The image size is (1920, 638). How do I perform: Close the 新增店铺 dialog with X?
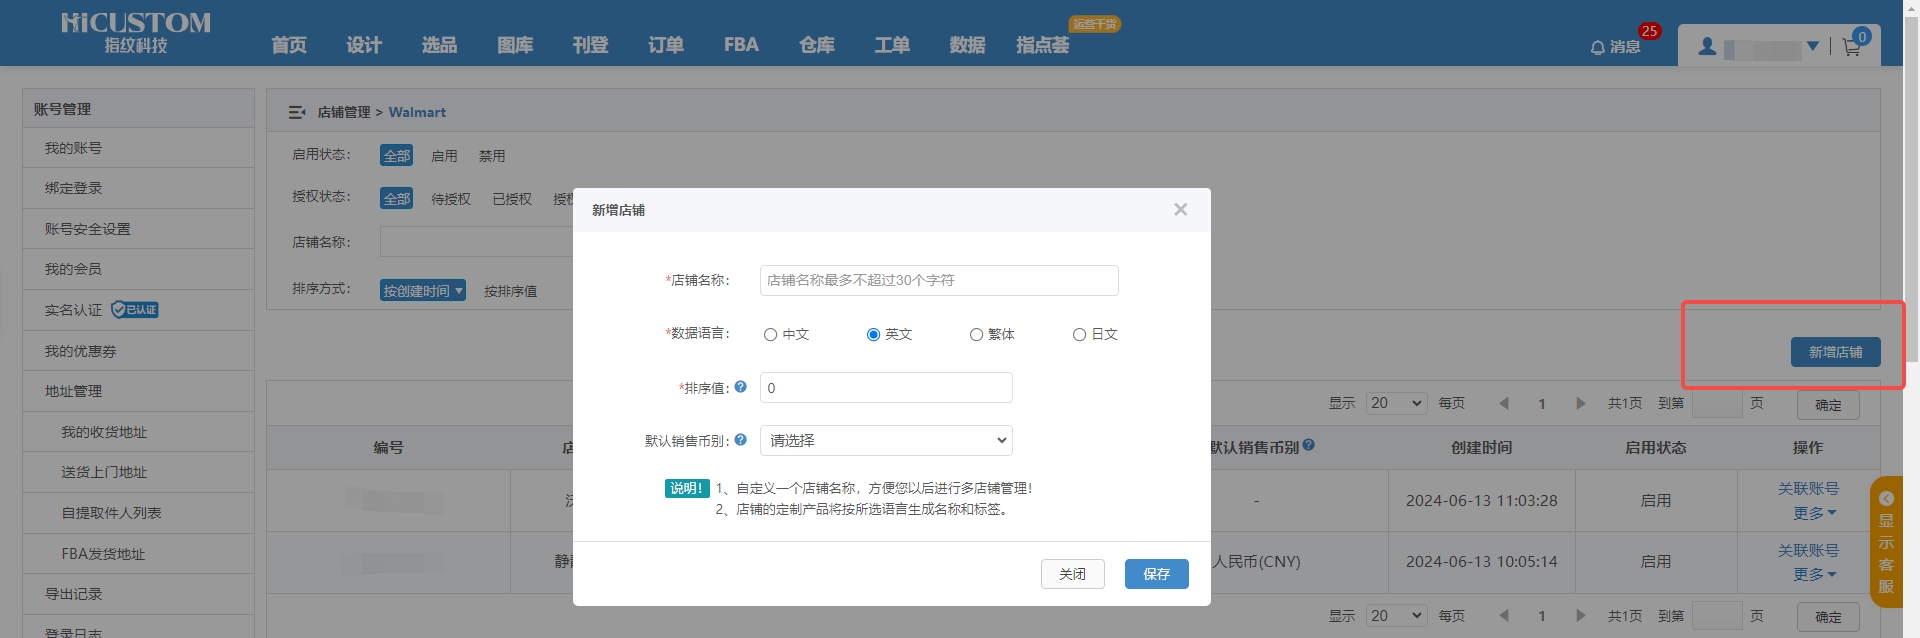[x=1180, y=210]
